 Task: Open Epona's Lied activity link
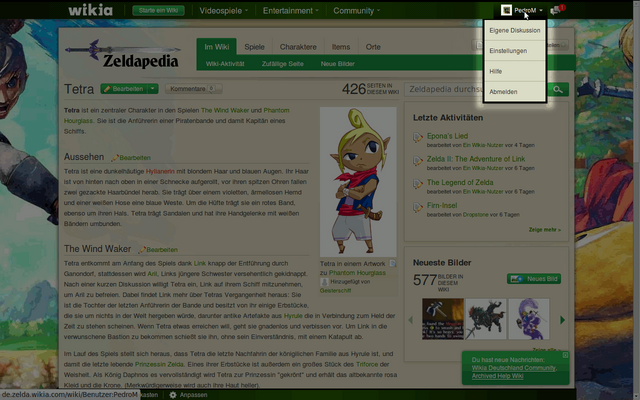tap(447, 136)
